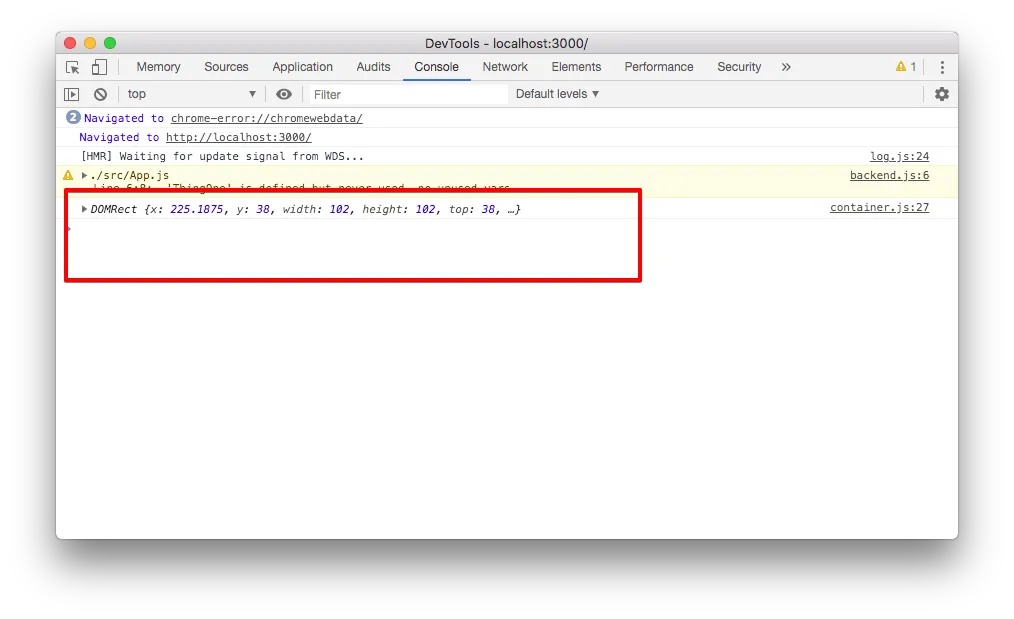Switch to the Sources tab
Viewport: 1014px width, 619px height.
pos(226,67)
